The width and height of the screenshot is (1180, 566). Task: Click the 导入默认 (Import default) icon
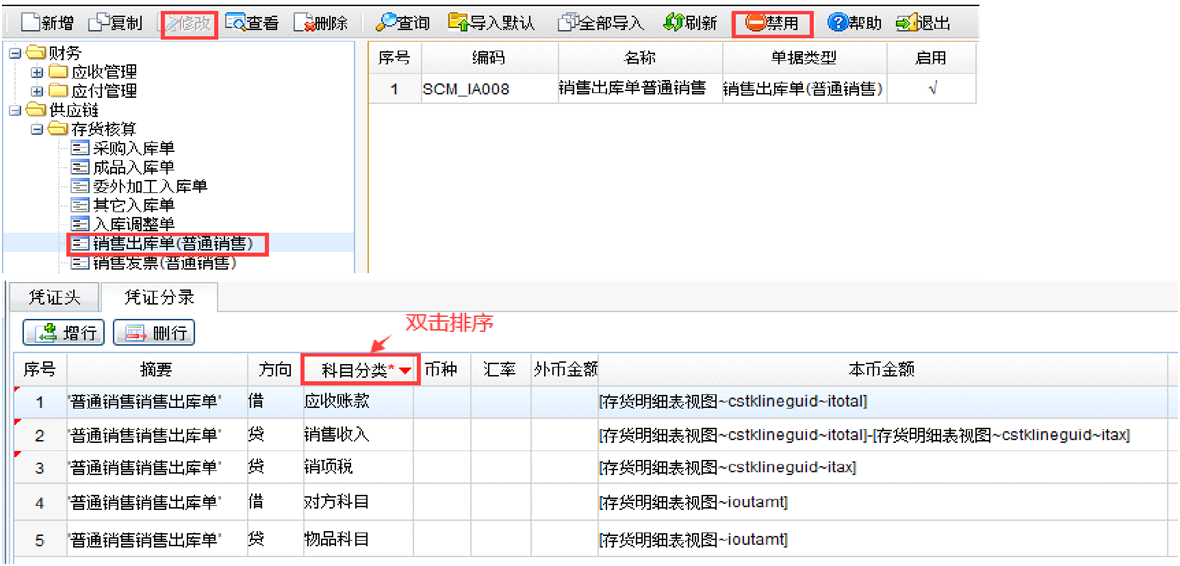point(459,23)
